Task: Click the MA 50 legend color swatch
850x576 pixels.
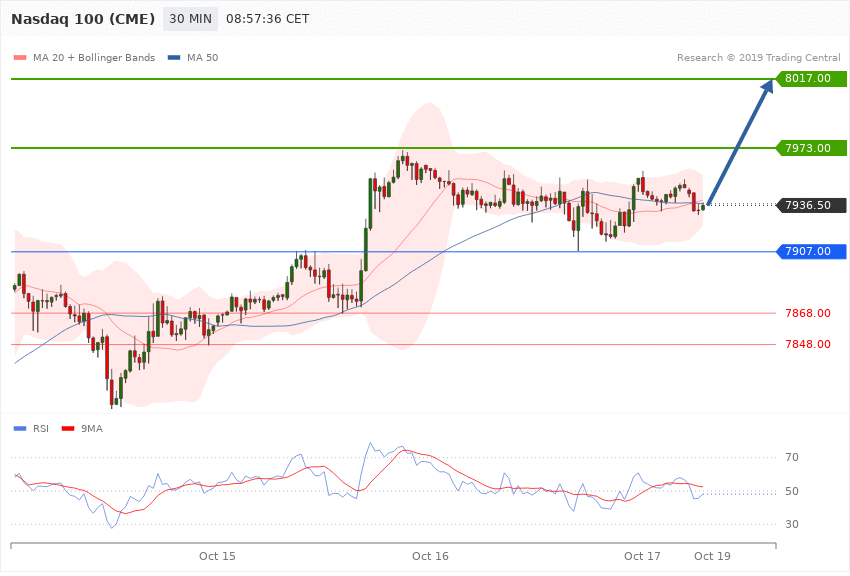Action: coord(174,57)
